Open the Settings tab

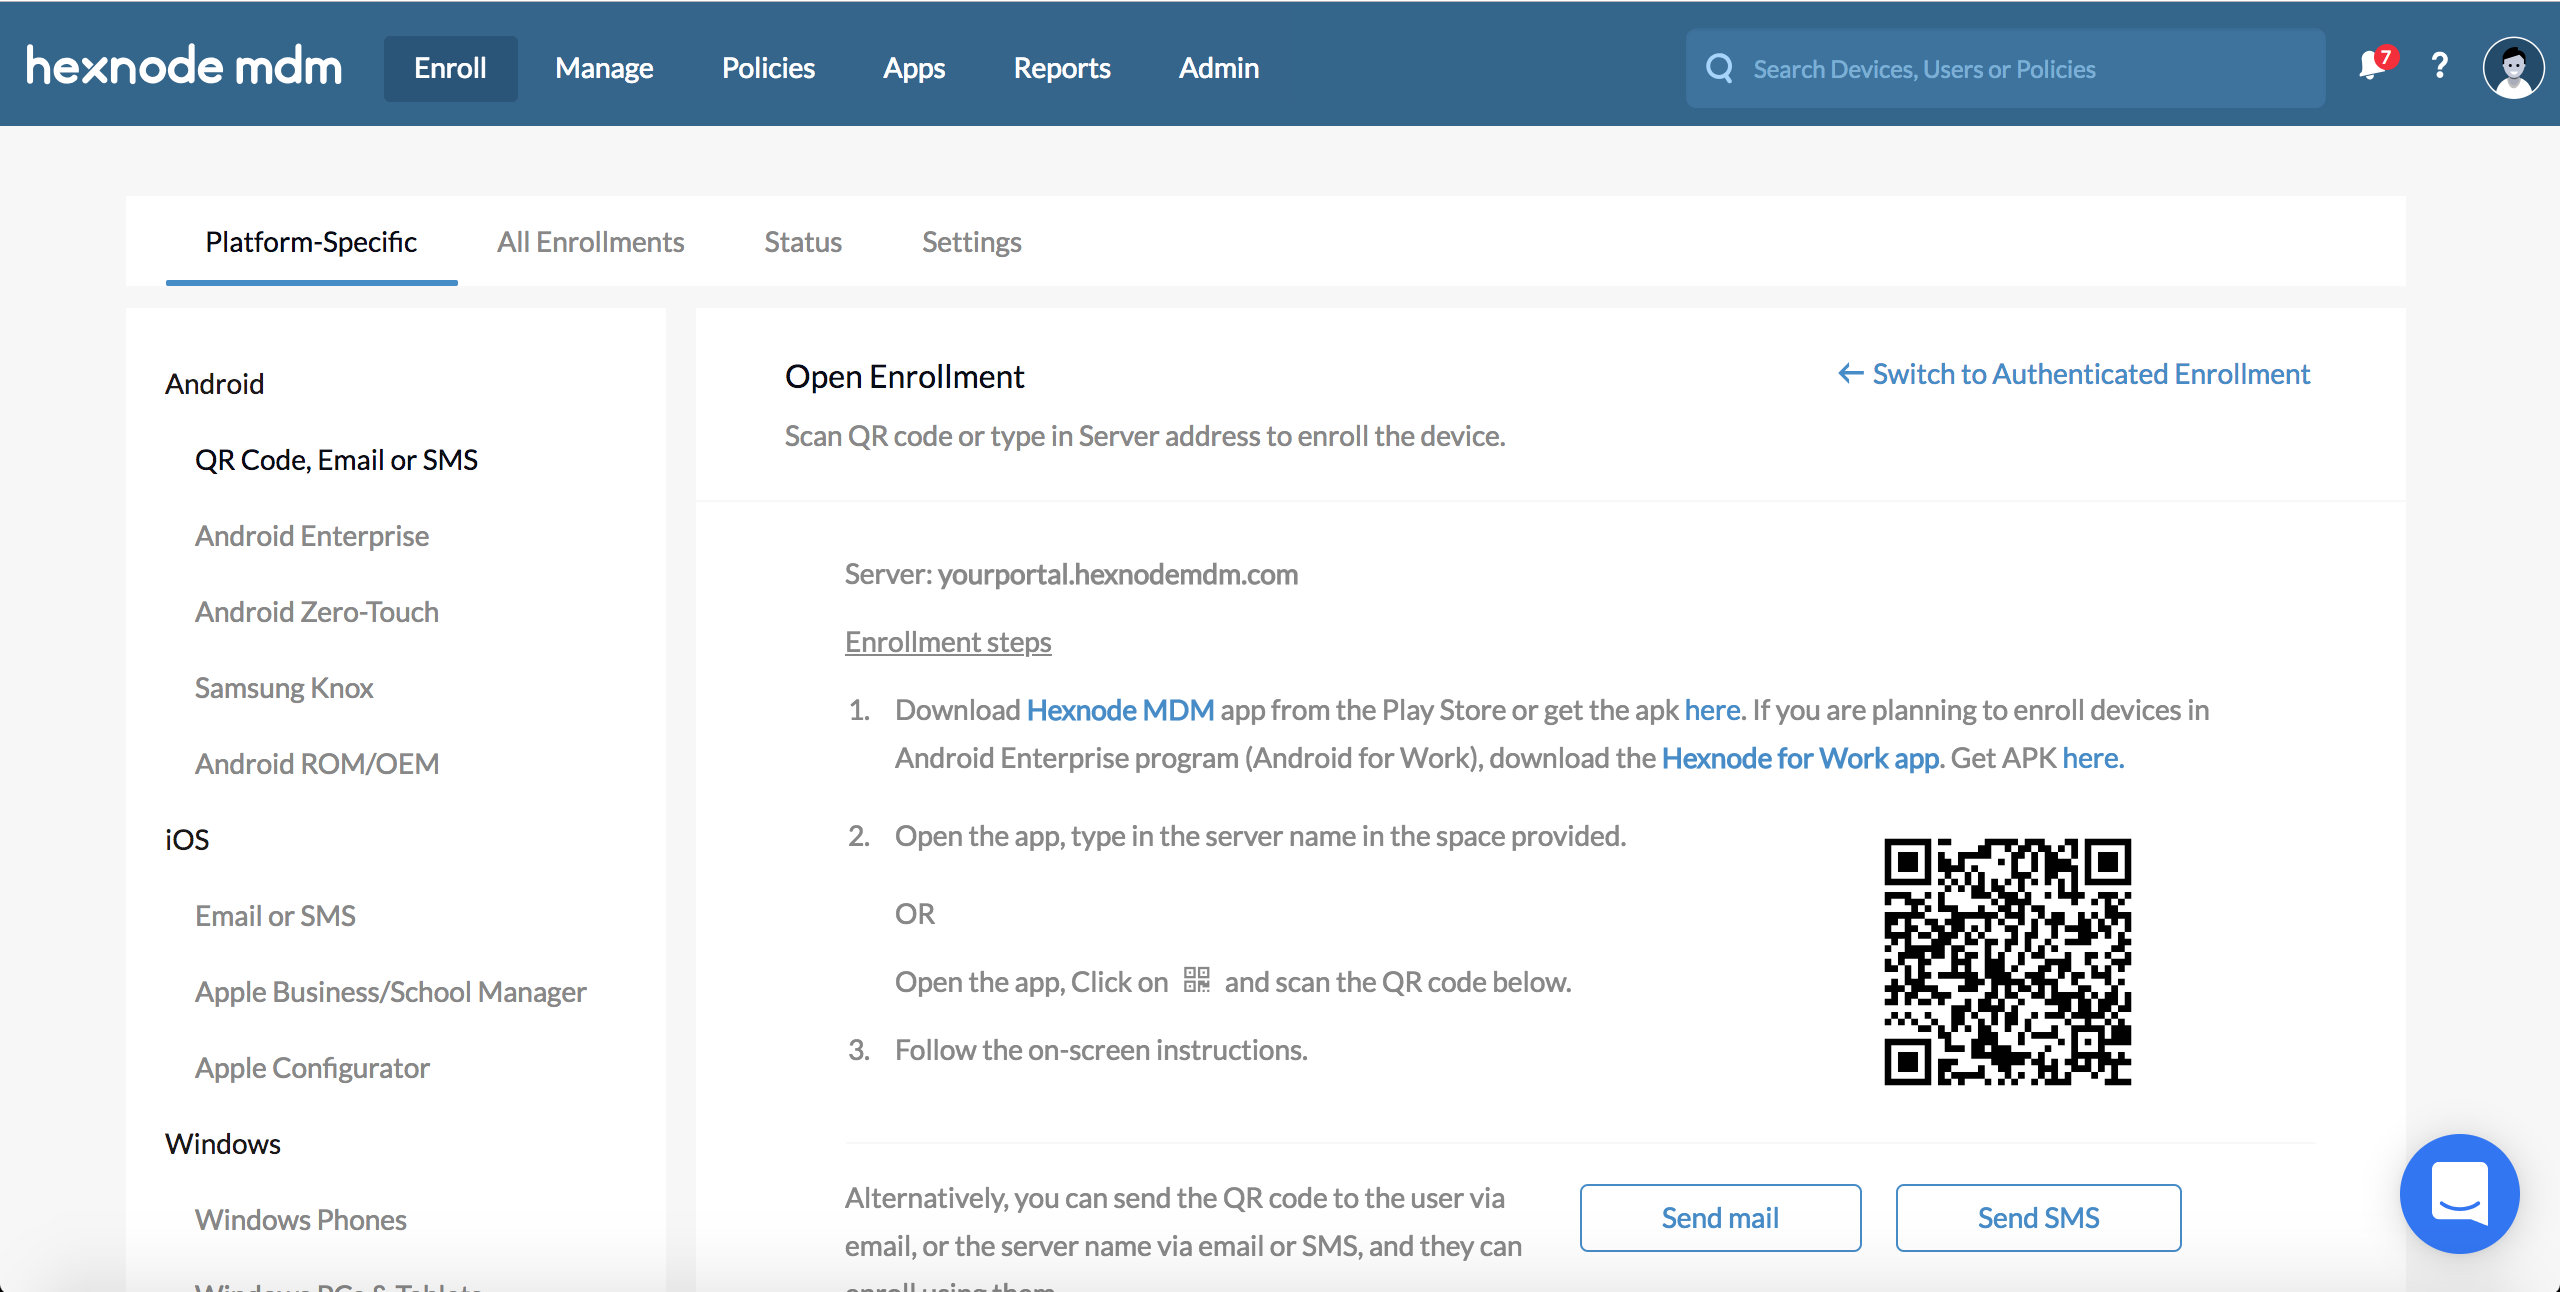click(971, 242)
